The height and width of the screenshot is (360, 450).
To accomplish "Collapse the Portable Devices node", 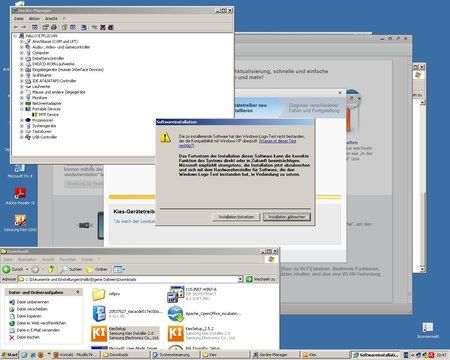I will [x=22, y=109].
